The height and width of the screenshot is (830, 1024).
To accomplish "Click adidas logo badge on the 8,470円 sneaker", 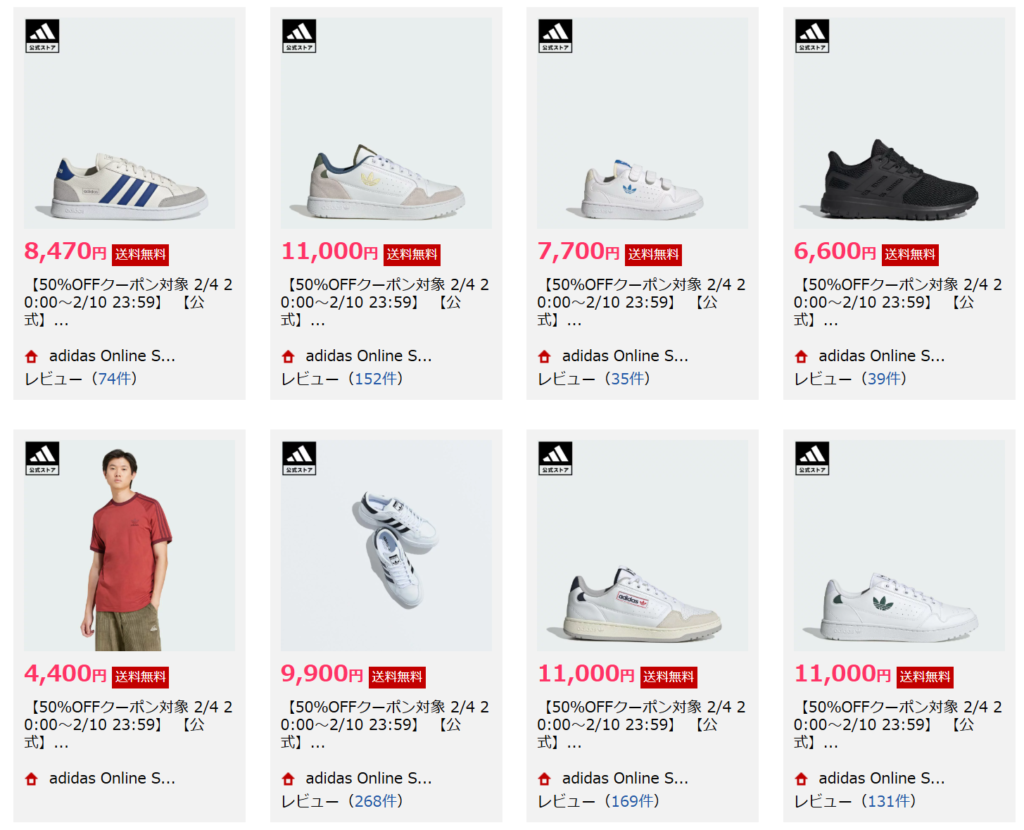I will (43, 36).
